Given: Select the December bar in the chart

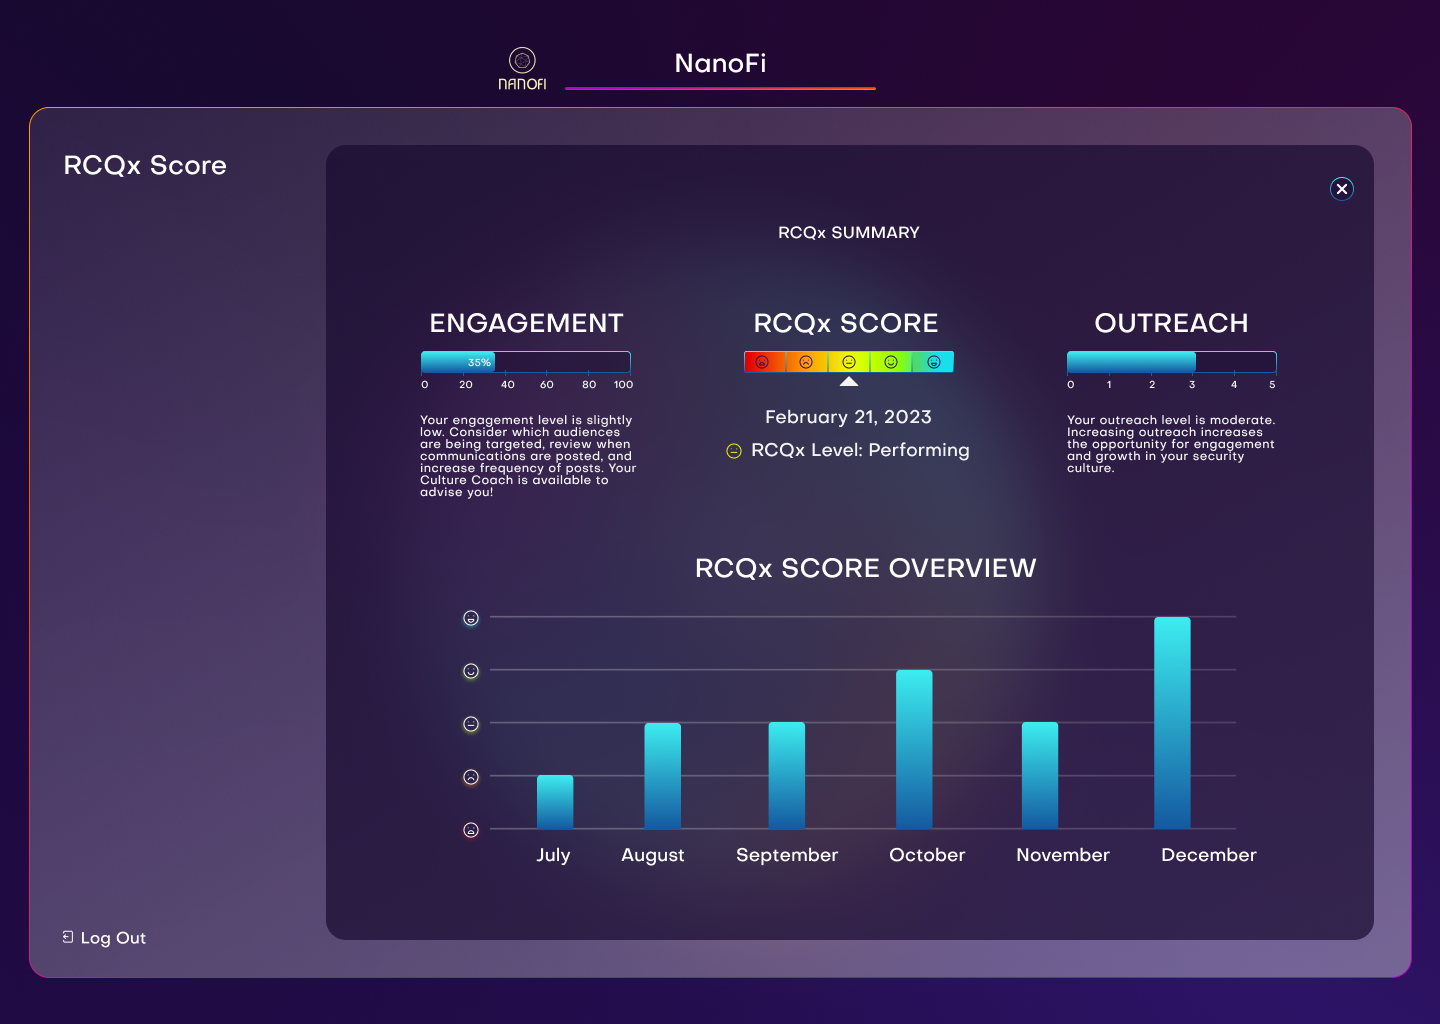Looking at the screenshot, I should point(1172,723).
